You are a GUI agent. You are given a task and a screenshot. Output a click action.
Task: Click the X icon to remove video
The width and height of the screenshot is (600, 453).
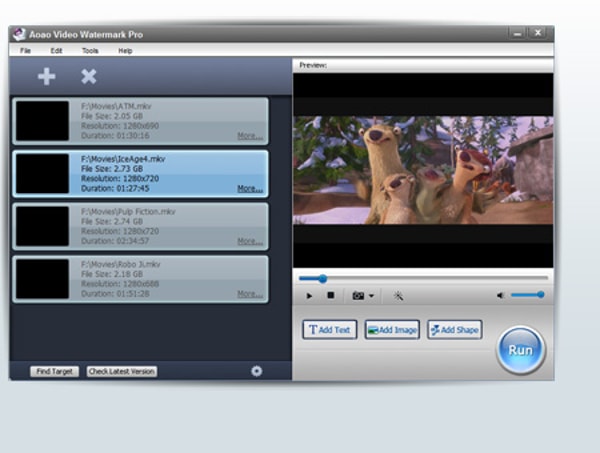[x=89, y=77]
